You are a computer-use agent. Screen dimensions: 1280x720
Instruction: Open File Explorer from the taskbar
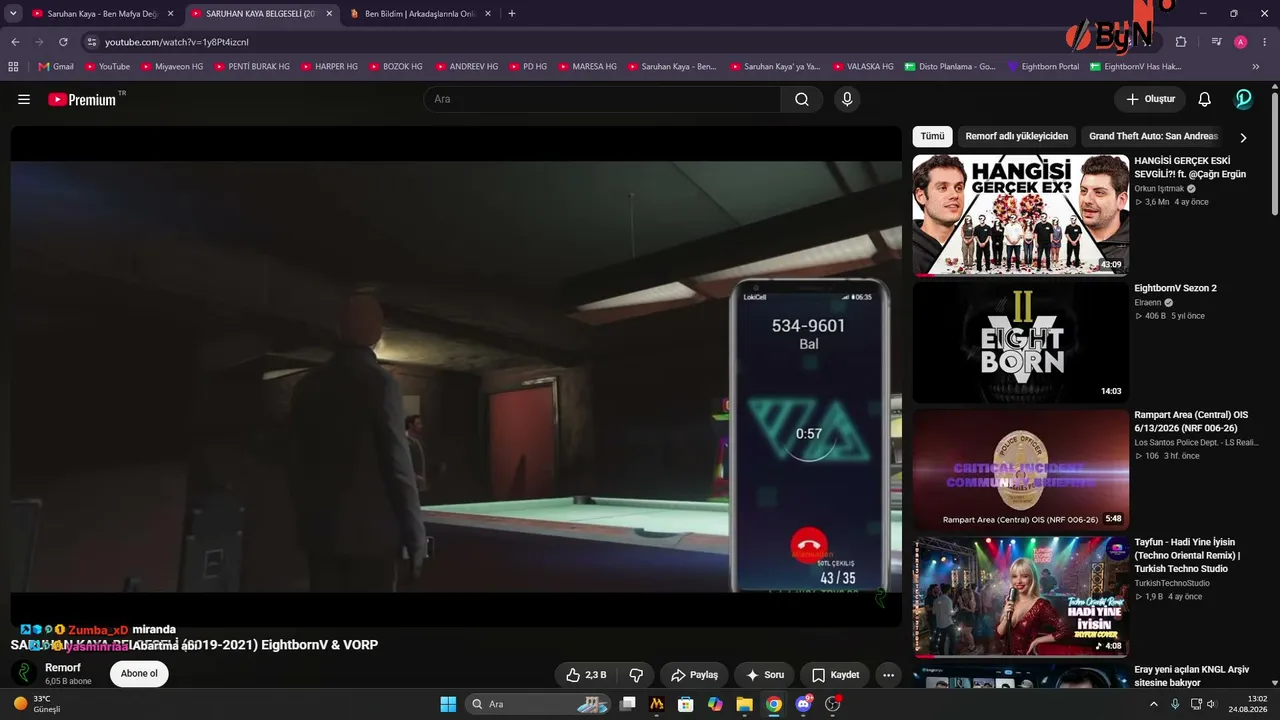click(x=744, y=704)
